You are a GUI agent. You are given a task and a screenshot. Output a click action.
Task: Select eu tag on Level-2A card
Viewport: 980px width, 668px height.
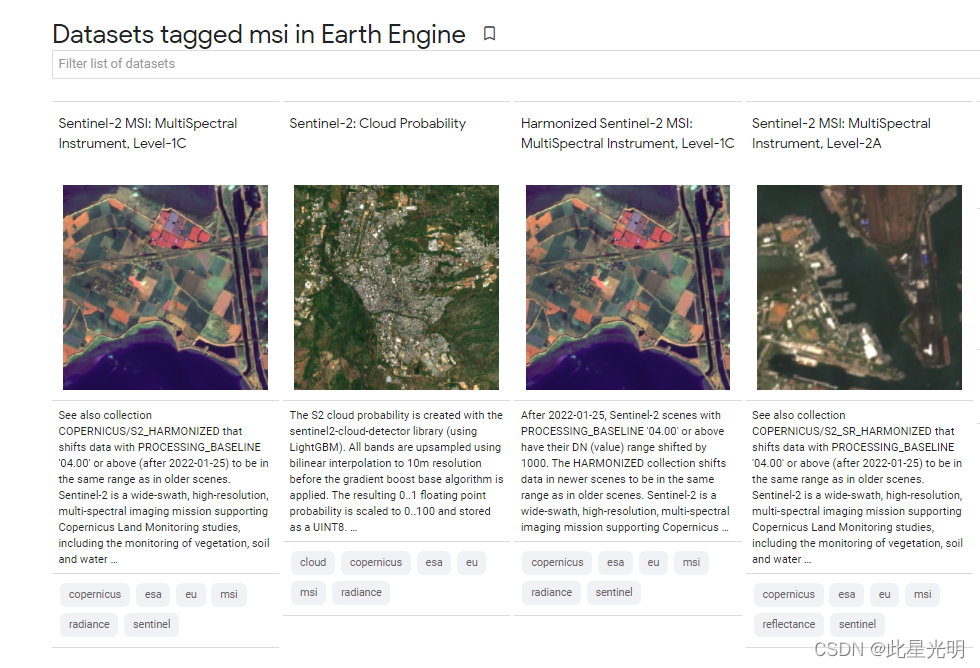click(884, 594)
